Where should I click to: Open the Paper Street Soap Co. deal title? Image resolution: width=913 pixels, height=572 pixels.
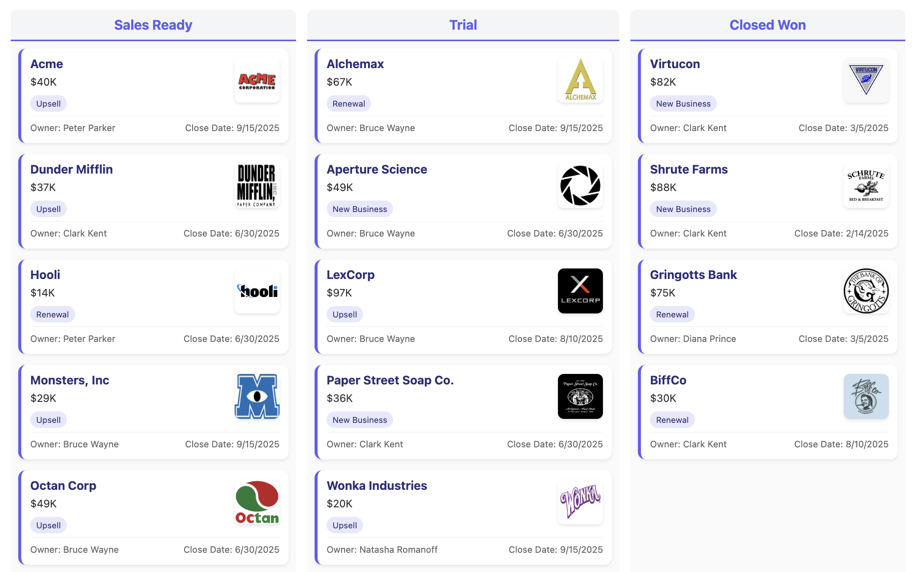pos(390,380)
